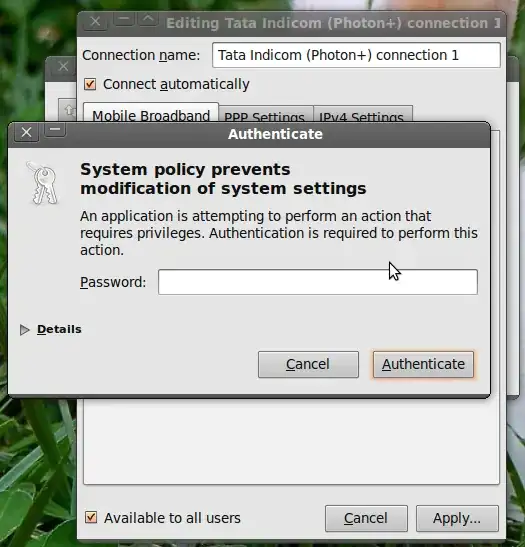
Task: Click the Password label
Action: pyautogui.click(x=113, y=282)
